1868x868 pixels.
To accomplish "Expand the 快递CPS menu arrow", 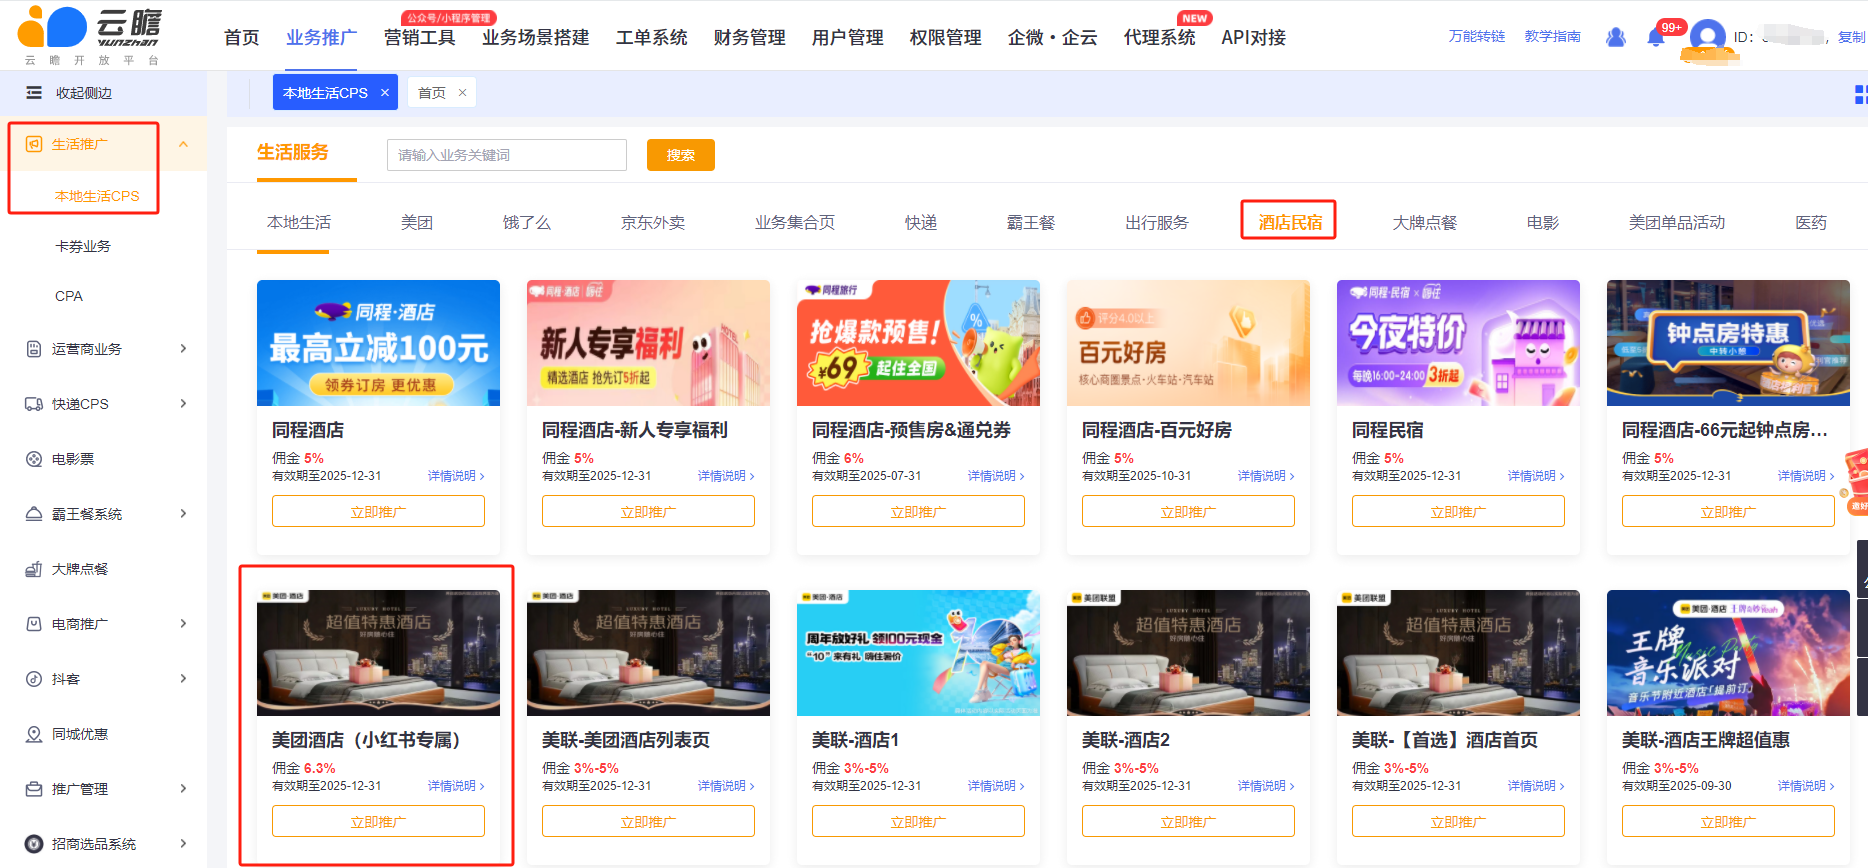I will click(183, 404).
